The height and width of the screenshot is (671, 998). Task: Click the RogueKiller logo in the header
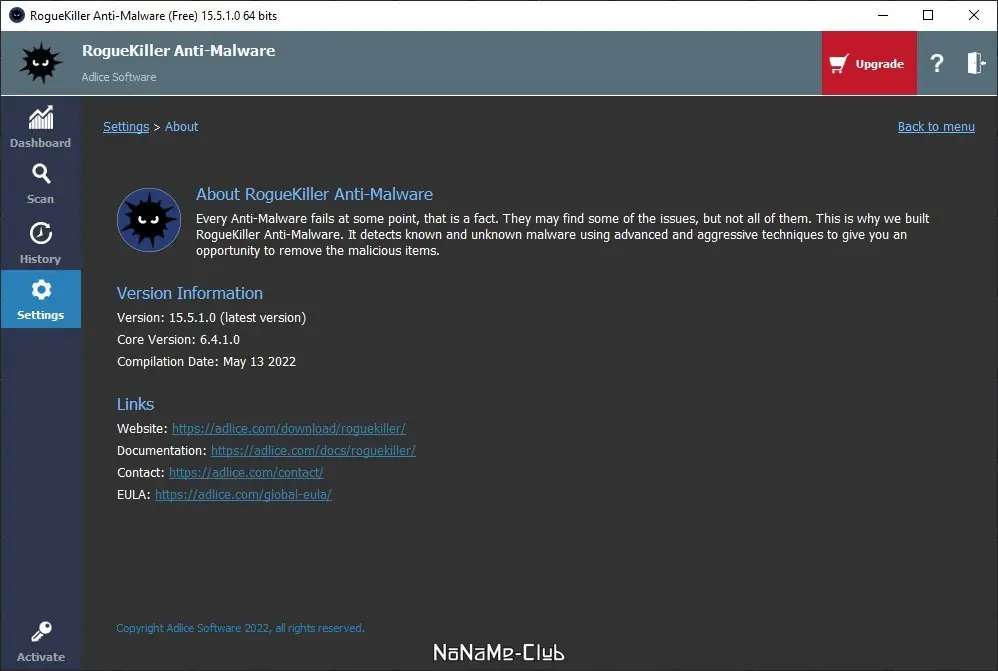pos(41,63)
